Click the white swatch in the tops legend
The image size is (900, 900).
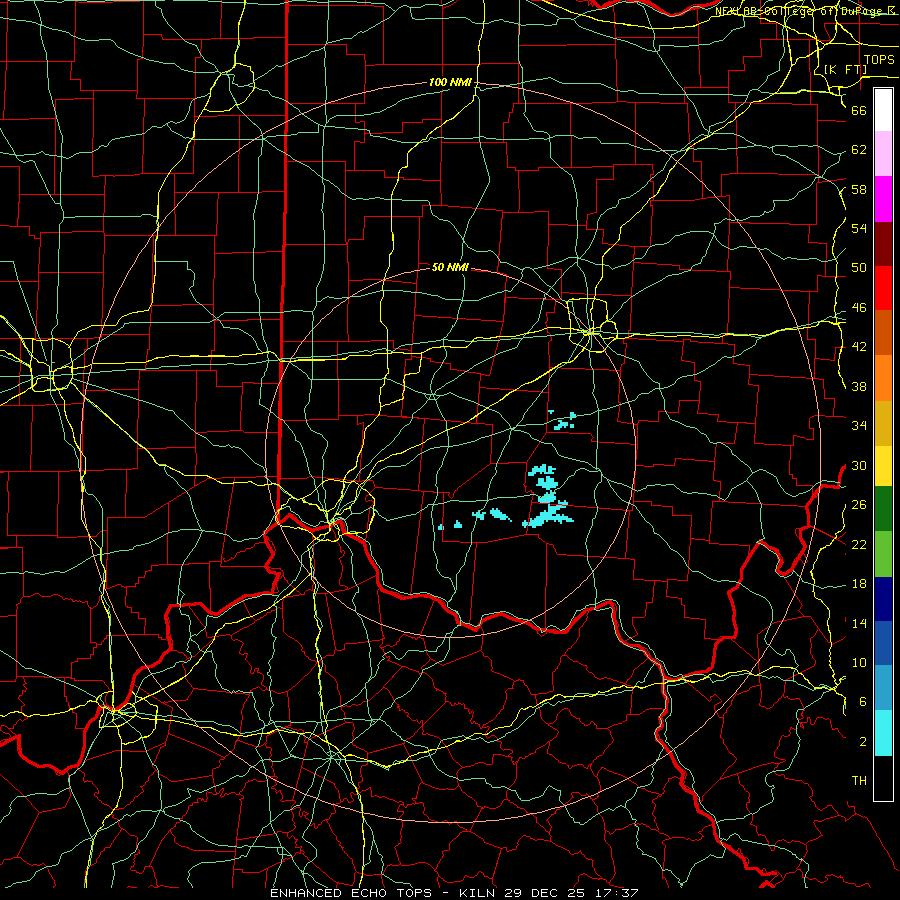(883, 110)
